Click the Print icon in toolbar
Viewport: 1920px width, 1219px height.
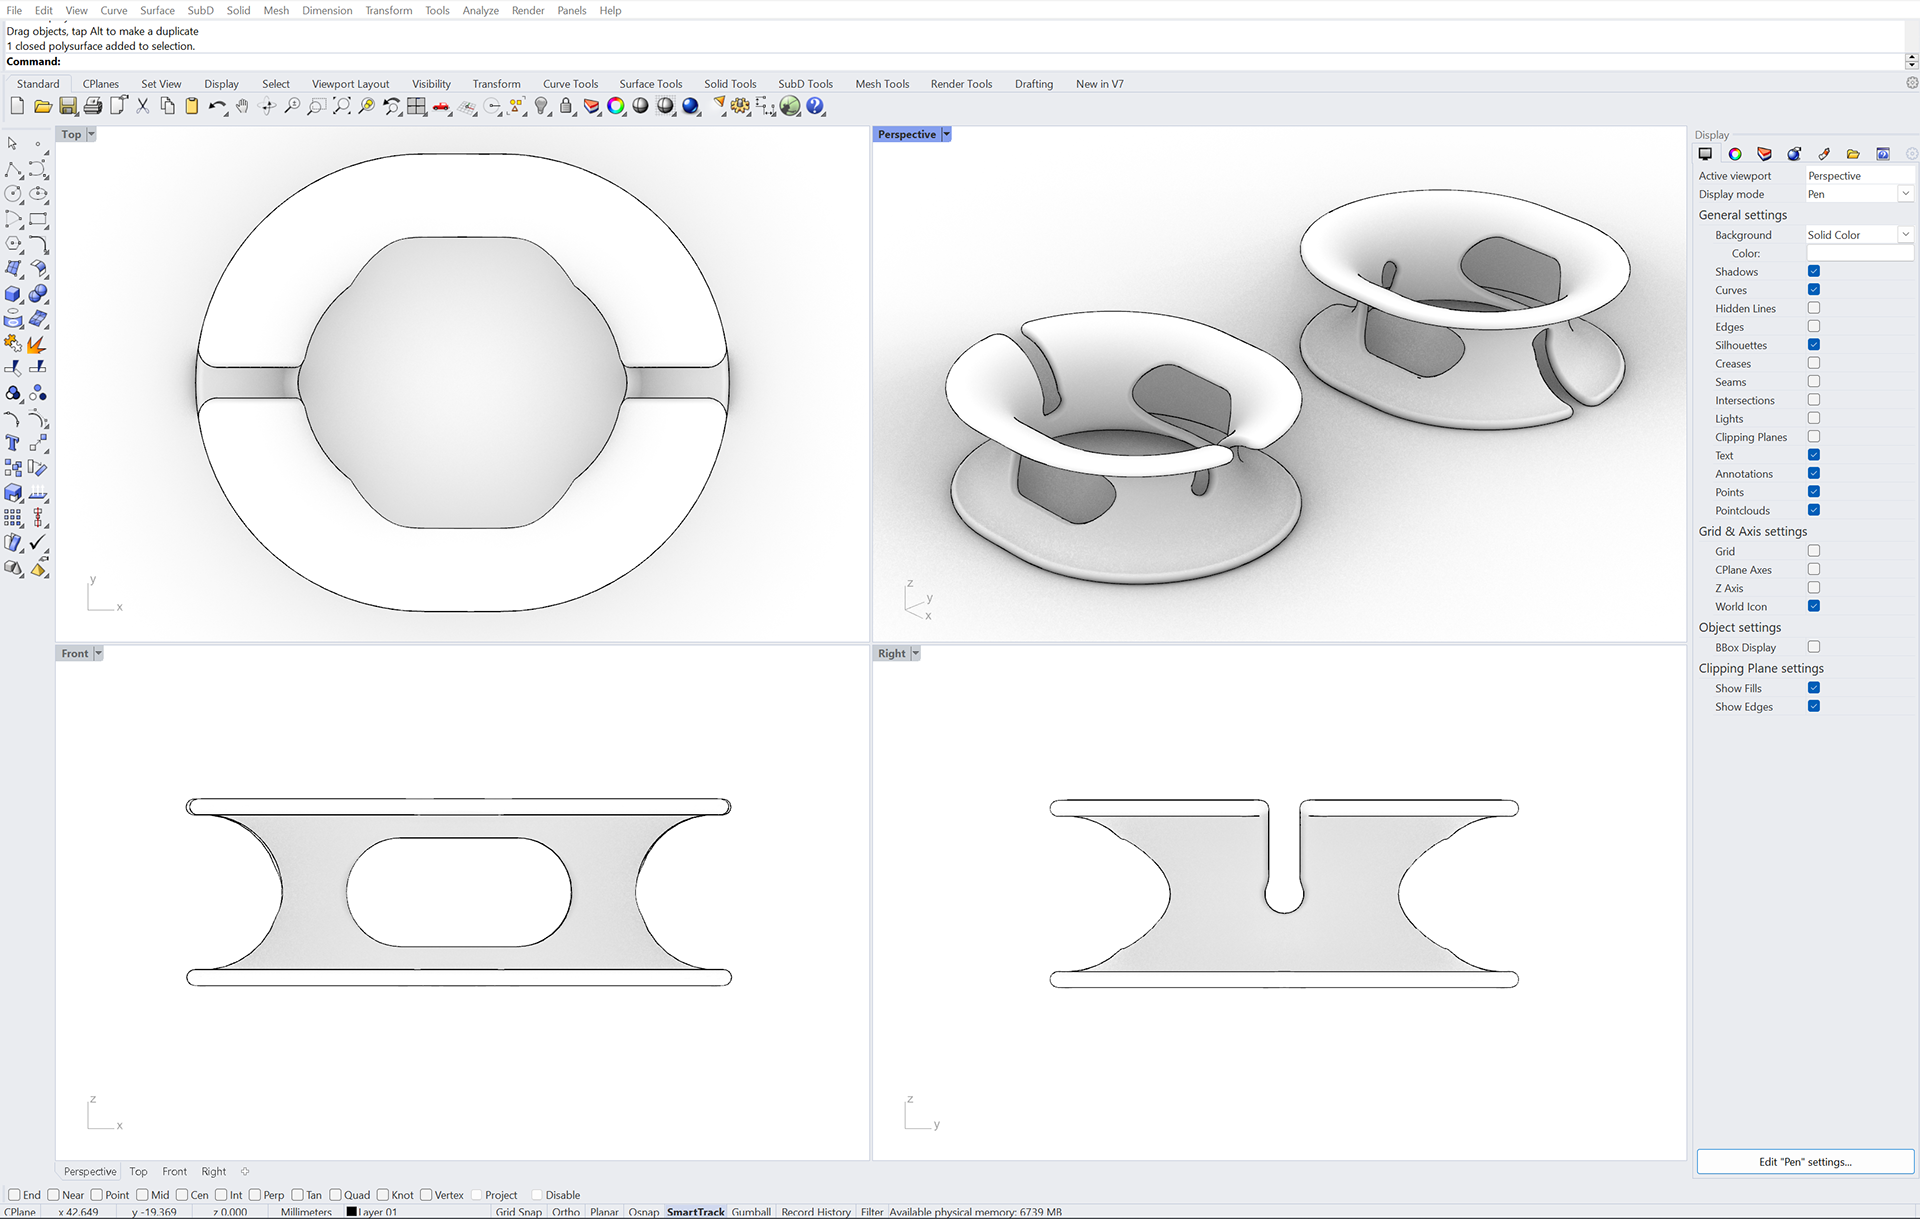pyautogui.click(x=93, y=106)
